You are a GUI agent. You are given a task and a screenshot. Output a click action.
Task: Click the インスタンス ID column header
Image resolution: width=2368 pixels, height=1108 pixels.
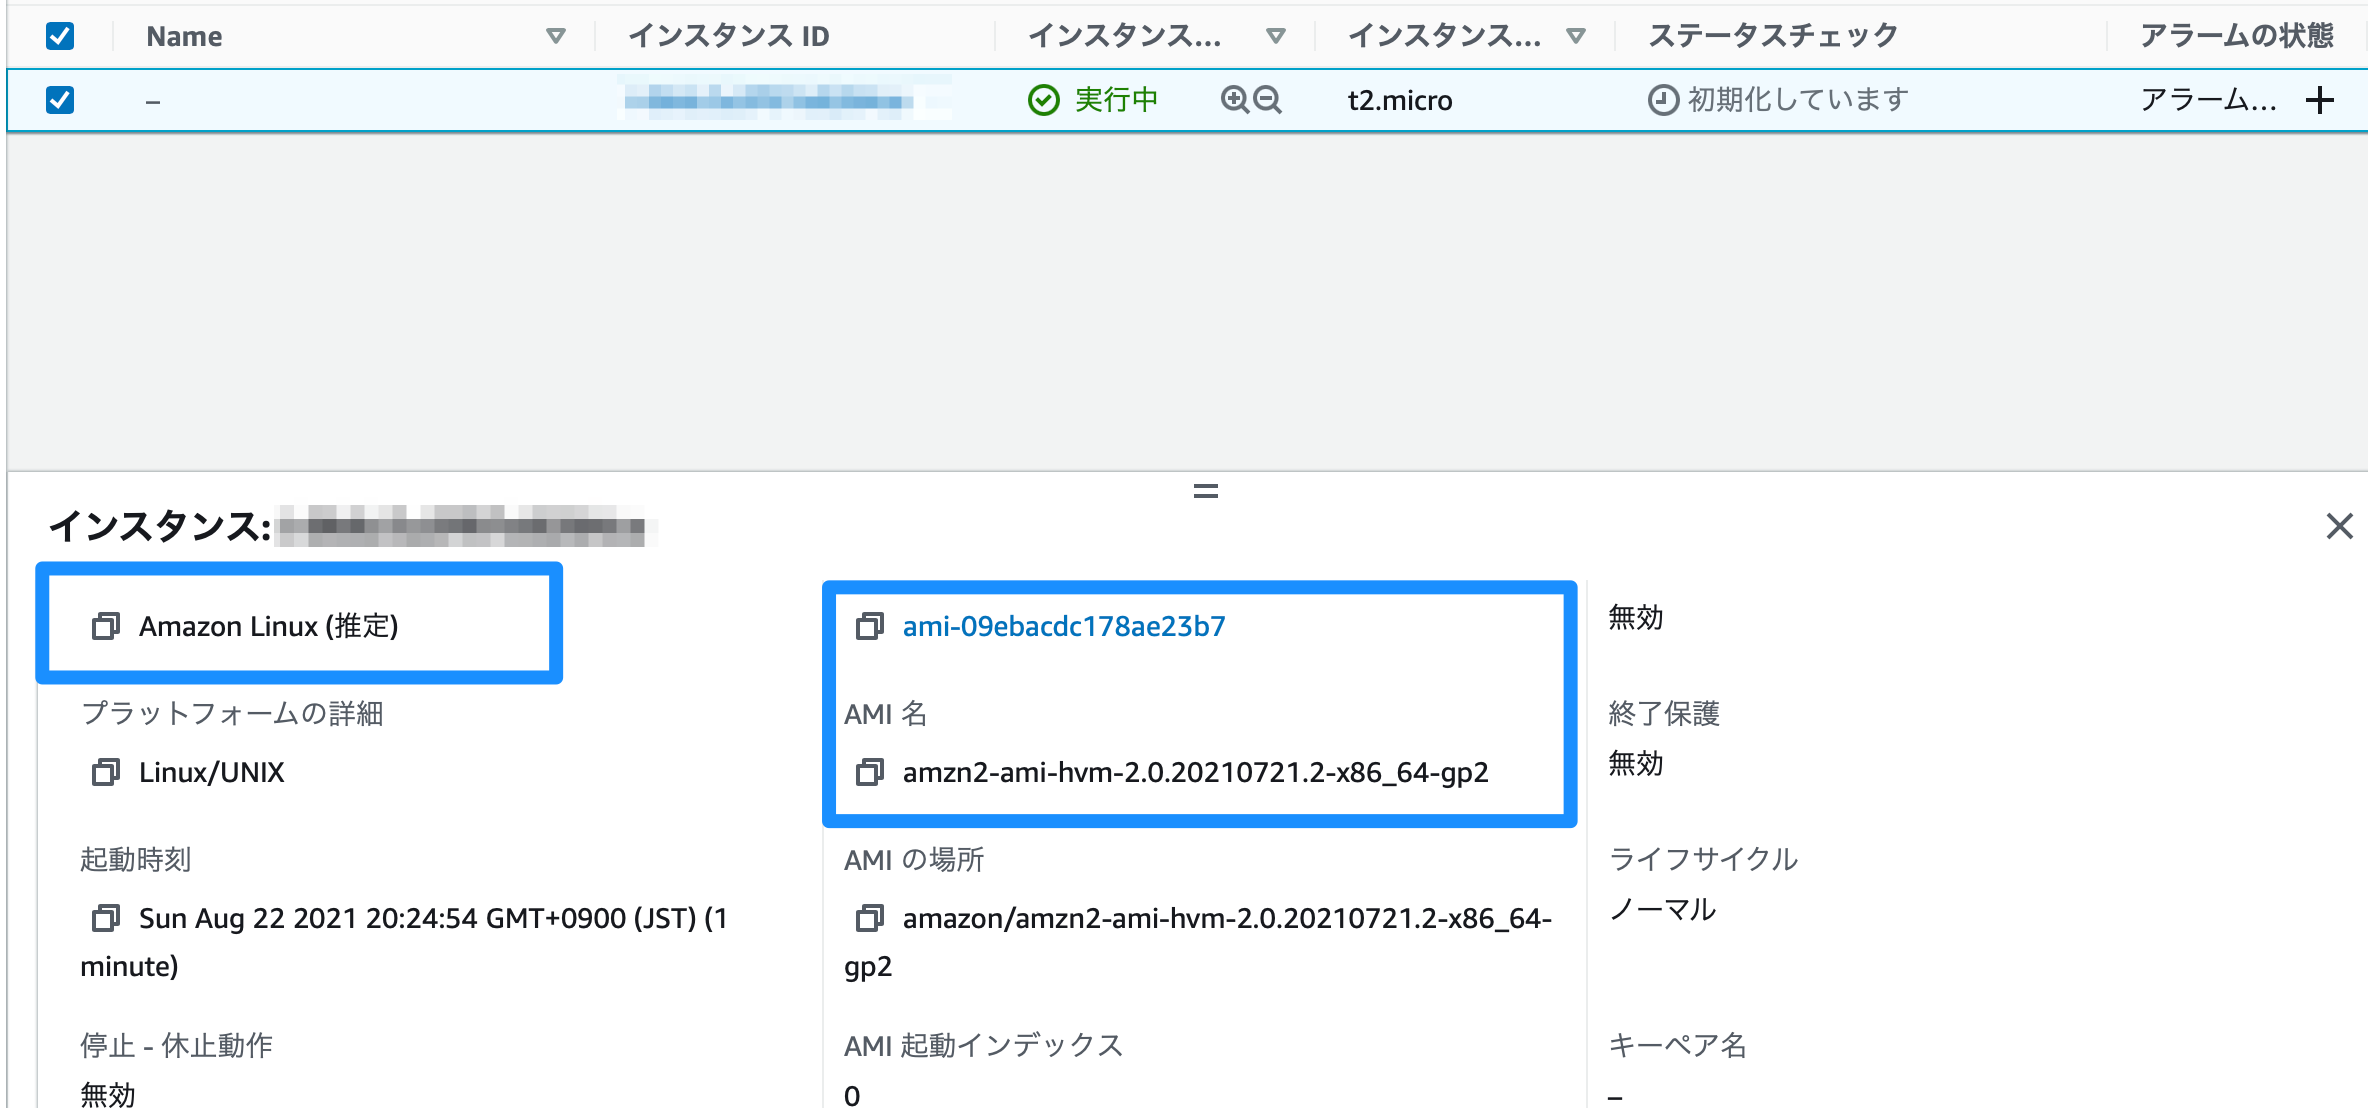[x=729, y=36]
